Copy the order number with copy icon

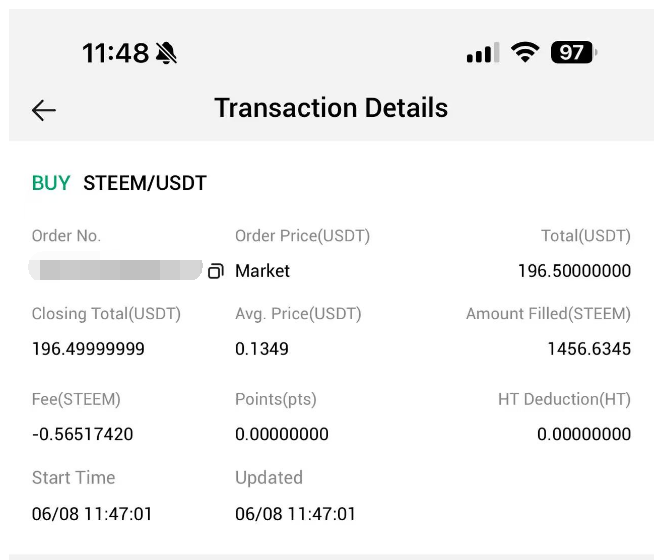[x=216, y=271]
